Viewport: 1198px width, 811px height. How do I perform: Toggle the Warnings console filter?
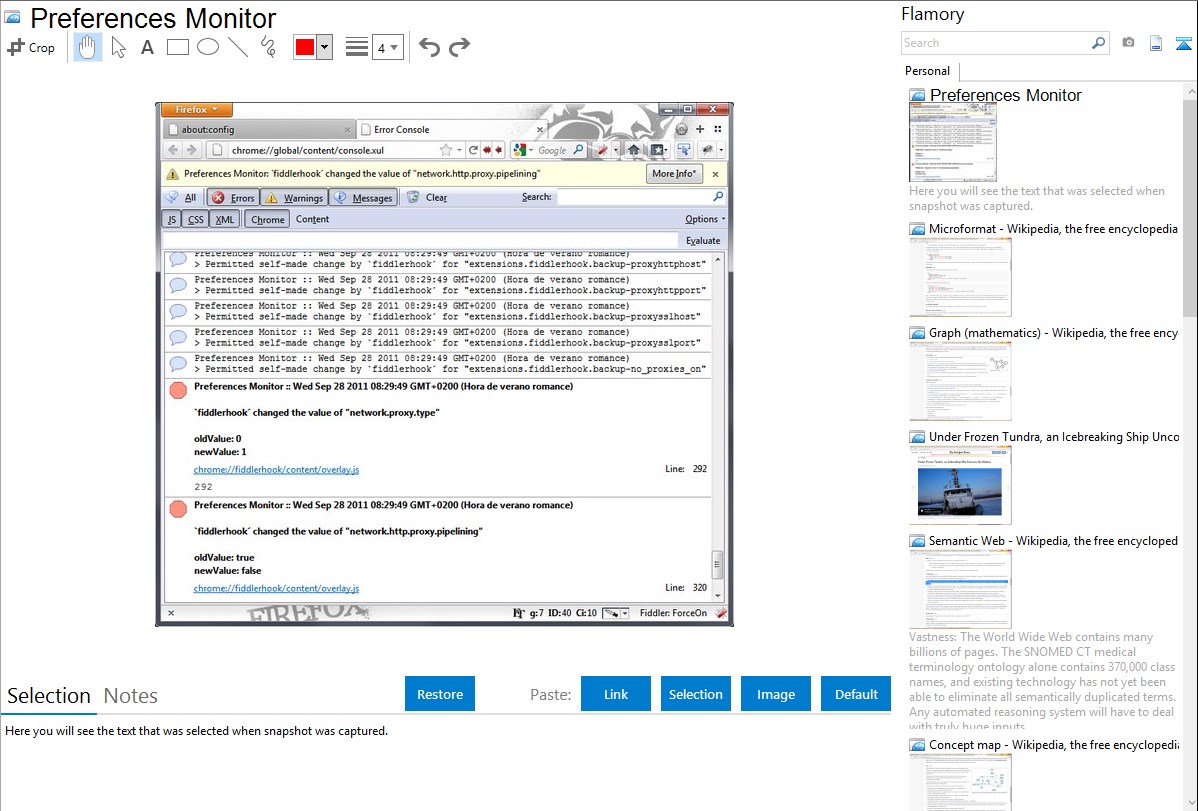tap(294, 198)
